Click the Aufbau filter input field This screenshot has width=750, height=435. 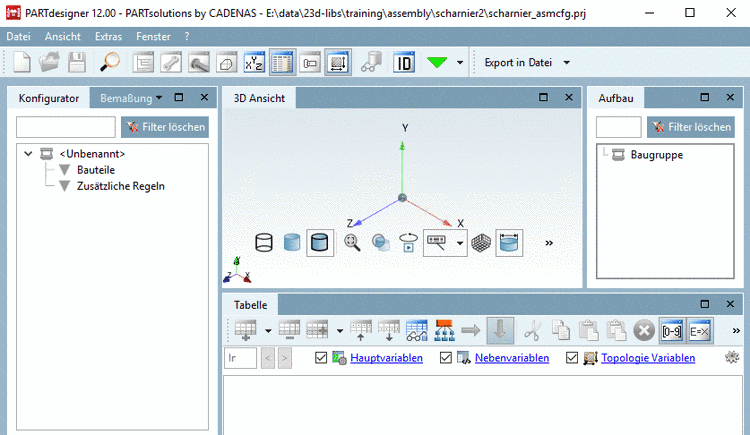(x=618, y=127)
